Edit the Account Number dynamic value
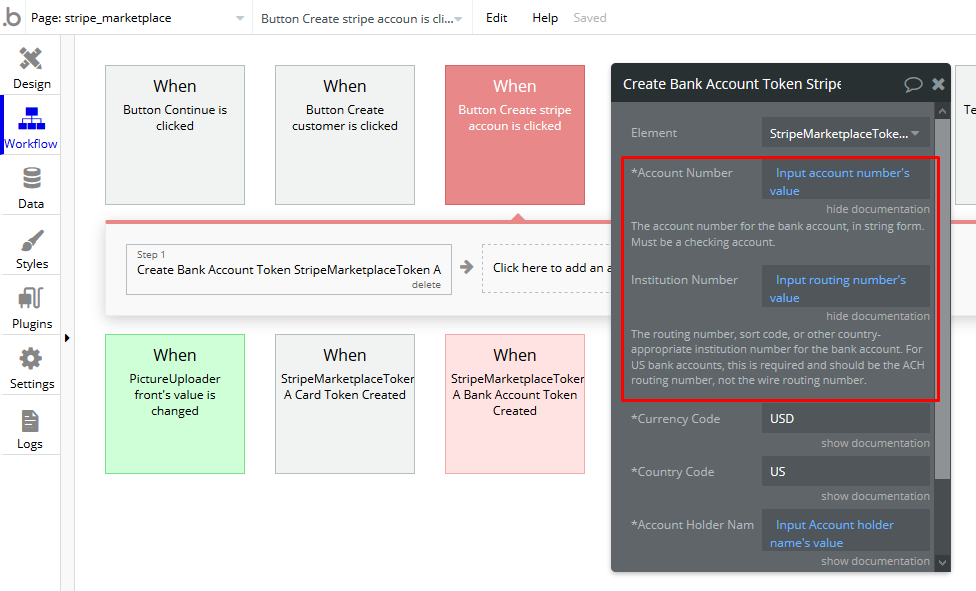The height and width of the screenshot is (591, 976). click(845, 179)
